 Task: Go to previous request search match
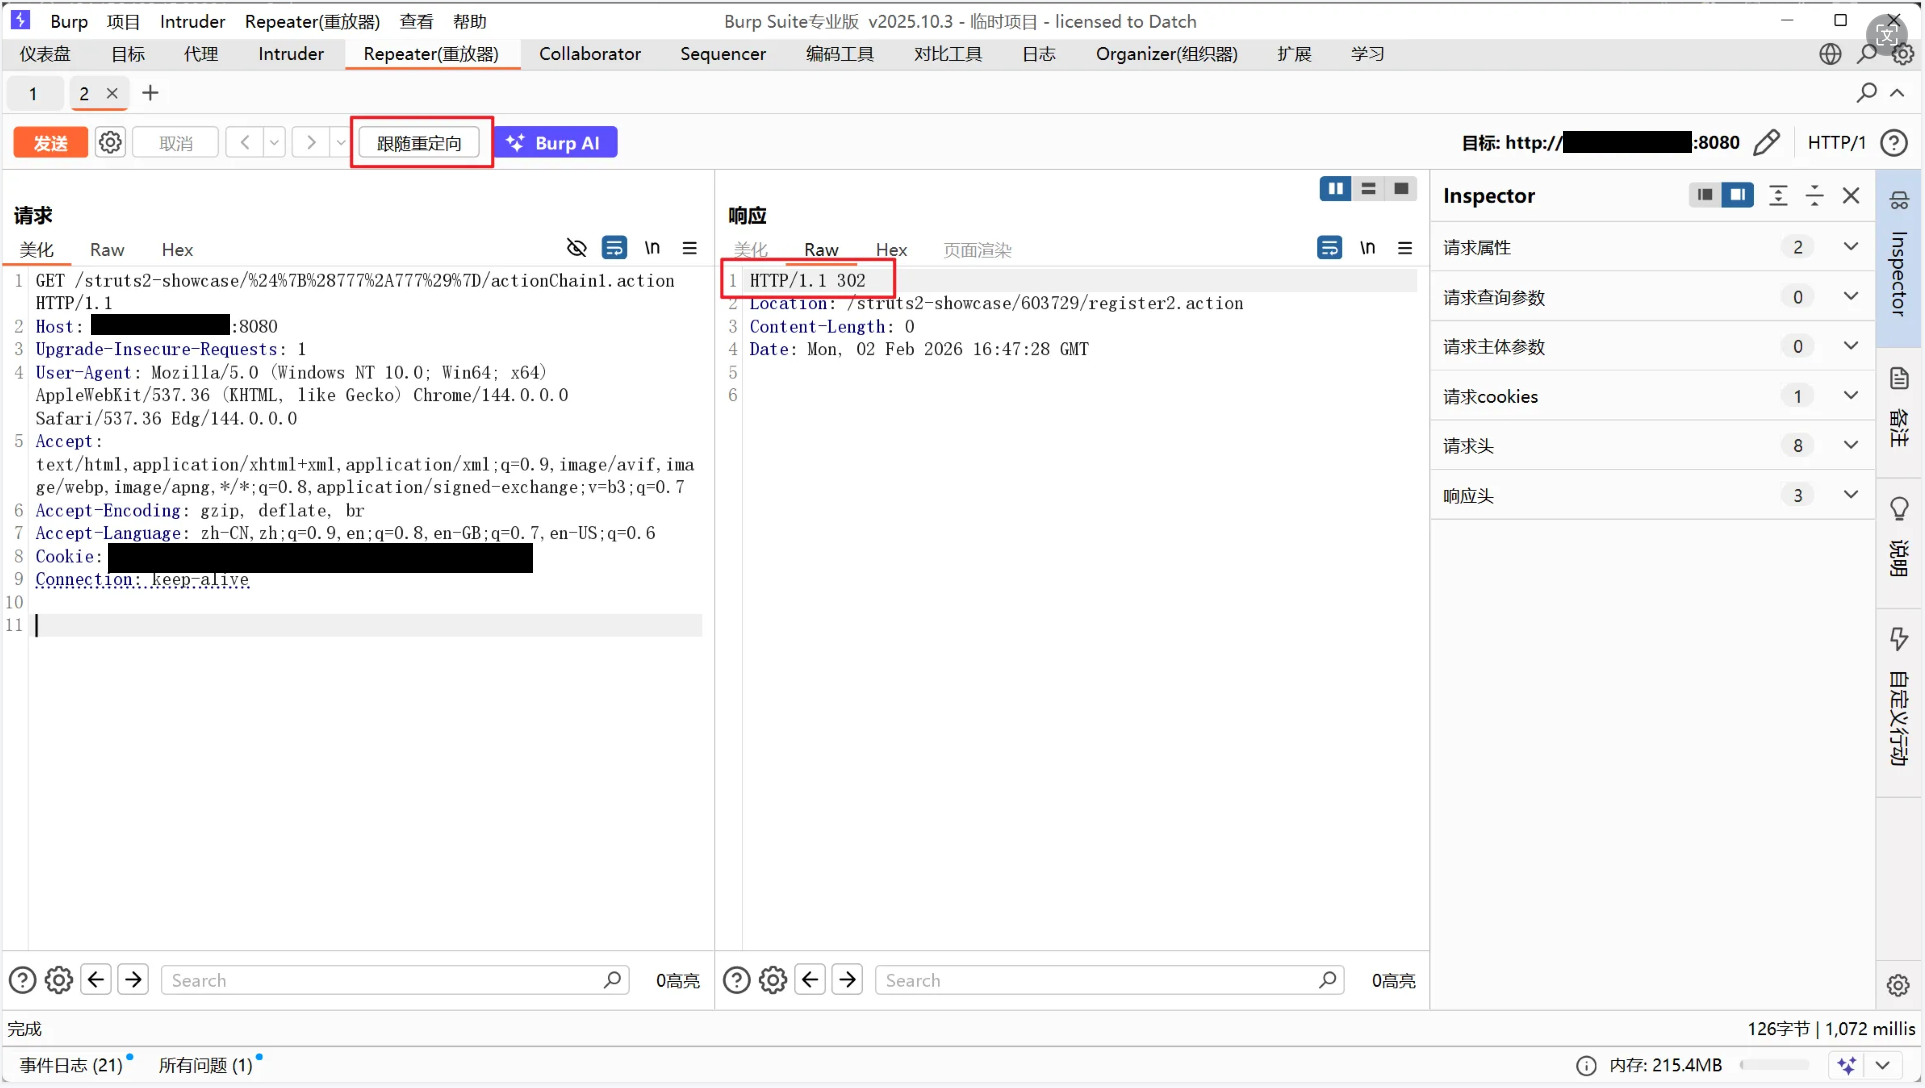click(x=96, y=980)
